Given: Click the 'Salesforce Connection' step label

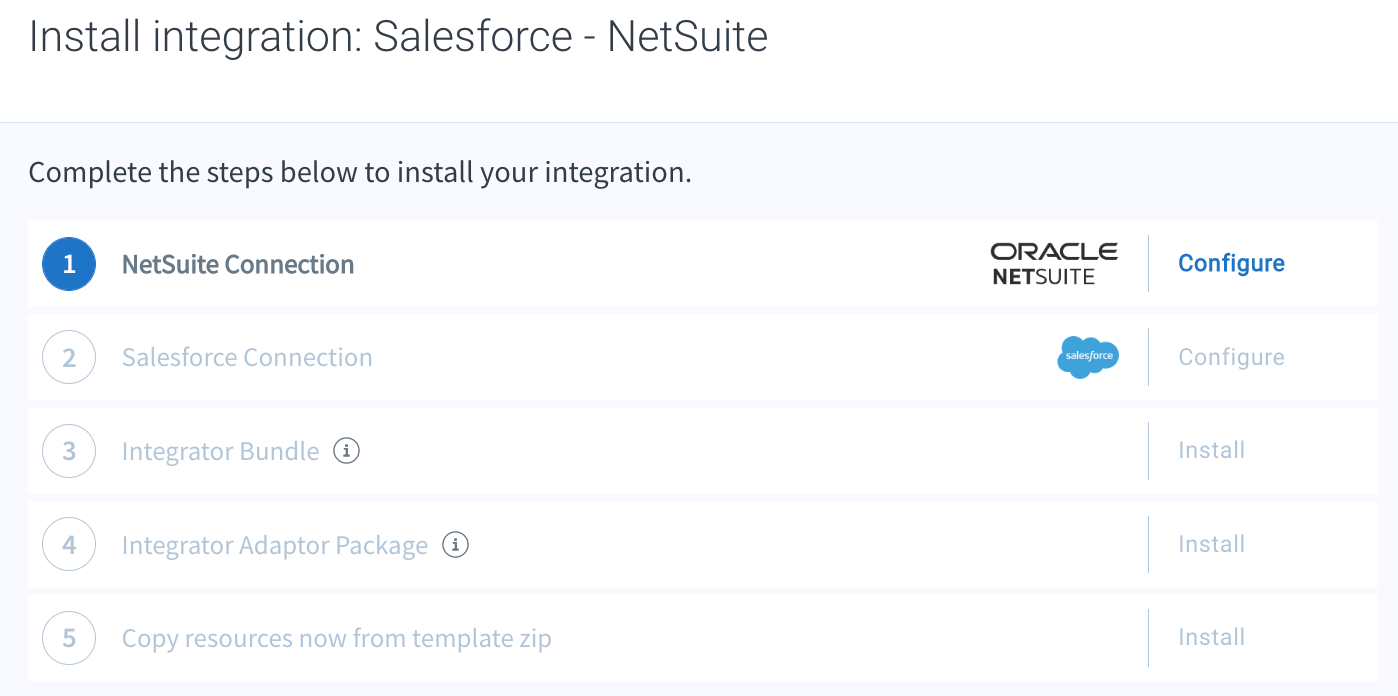Looking at the screenshot, I should (x=247, y=357).
